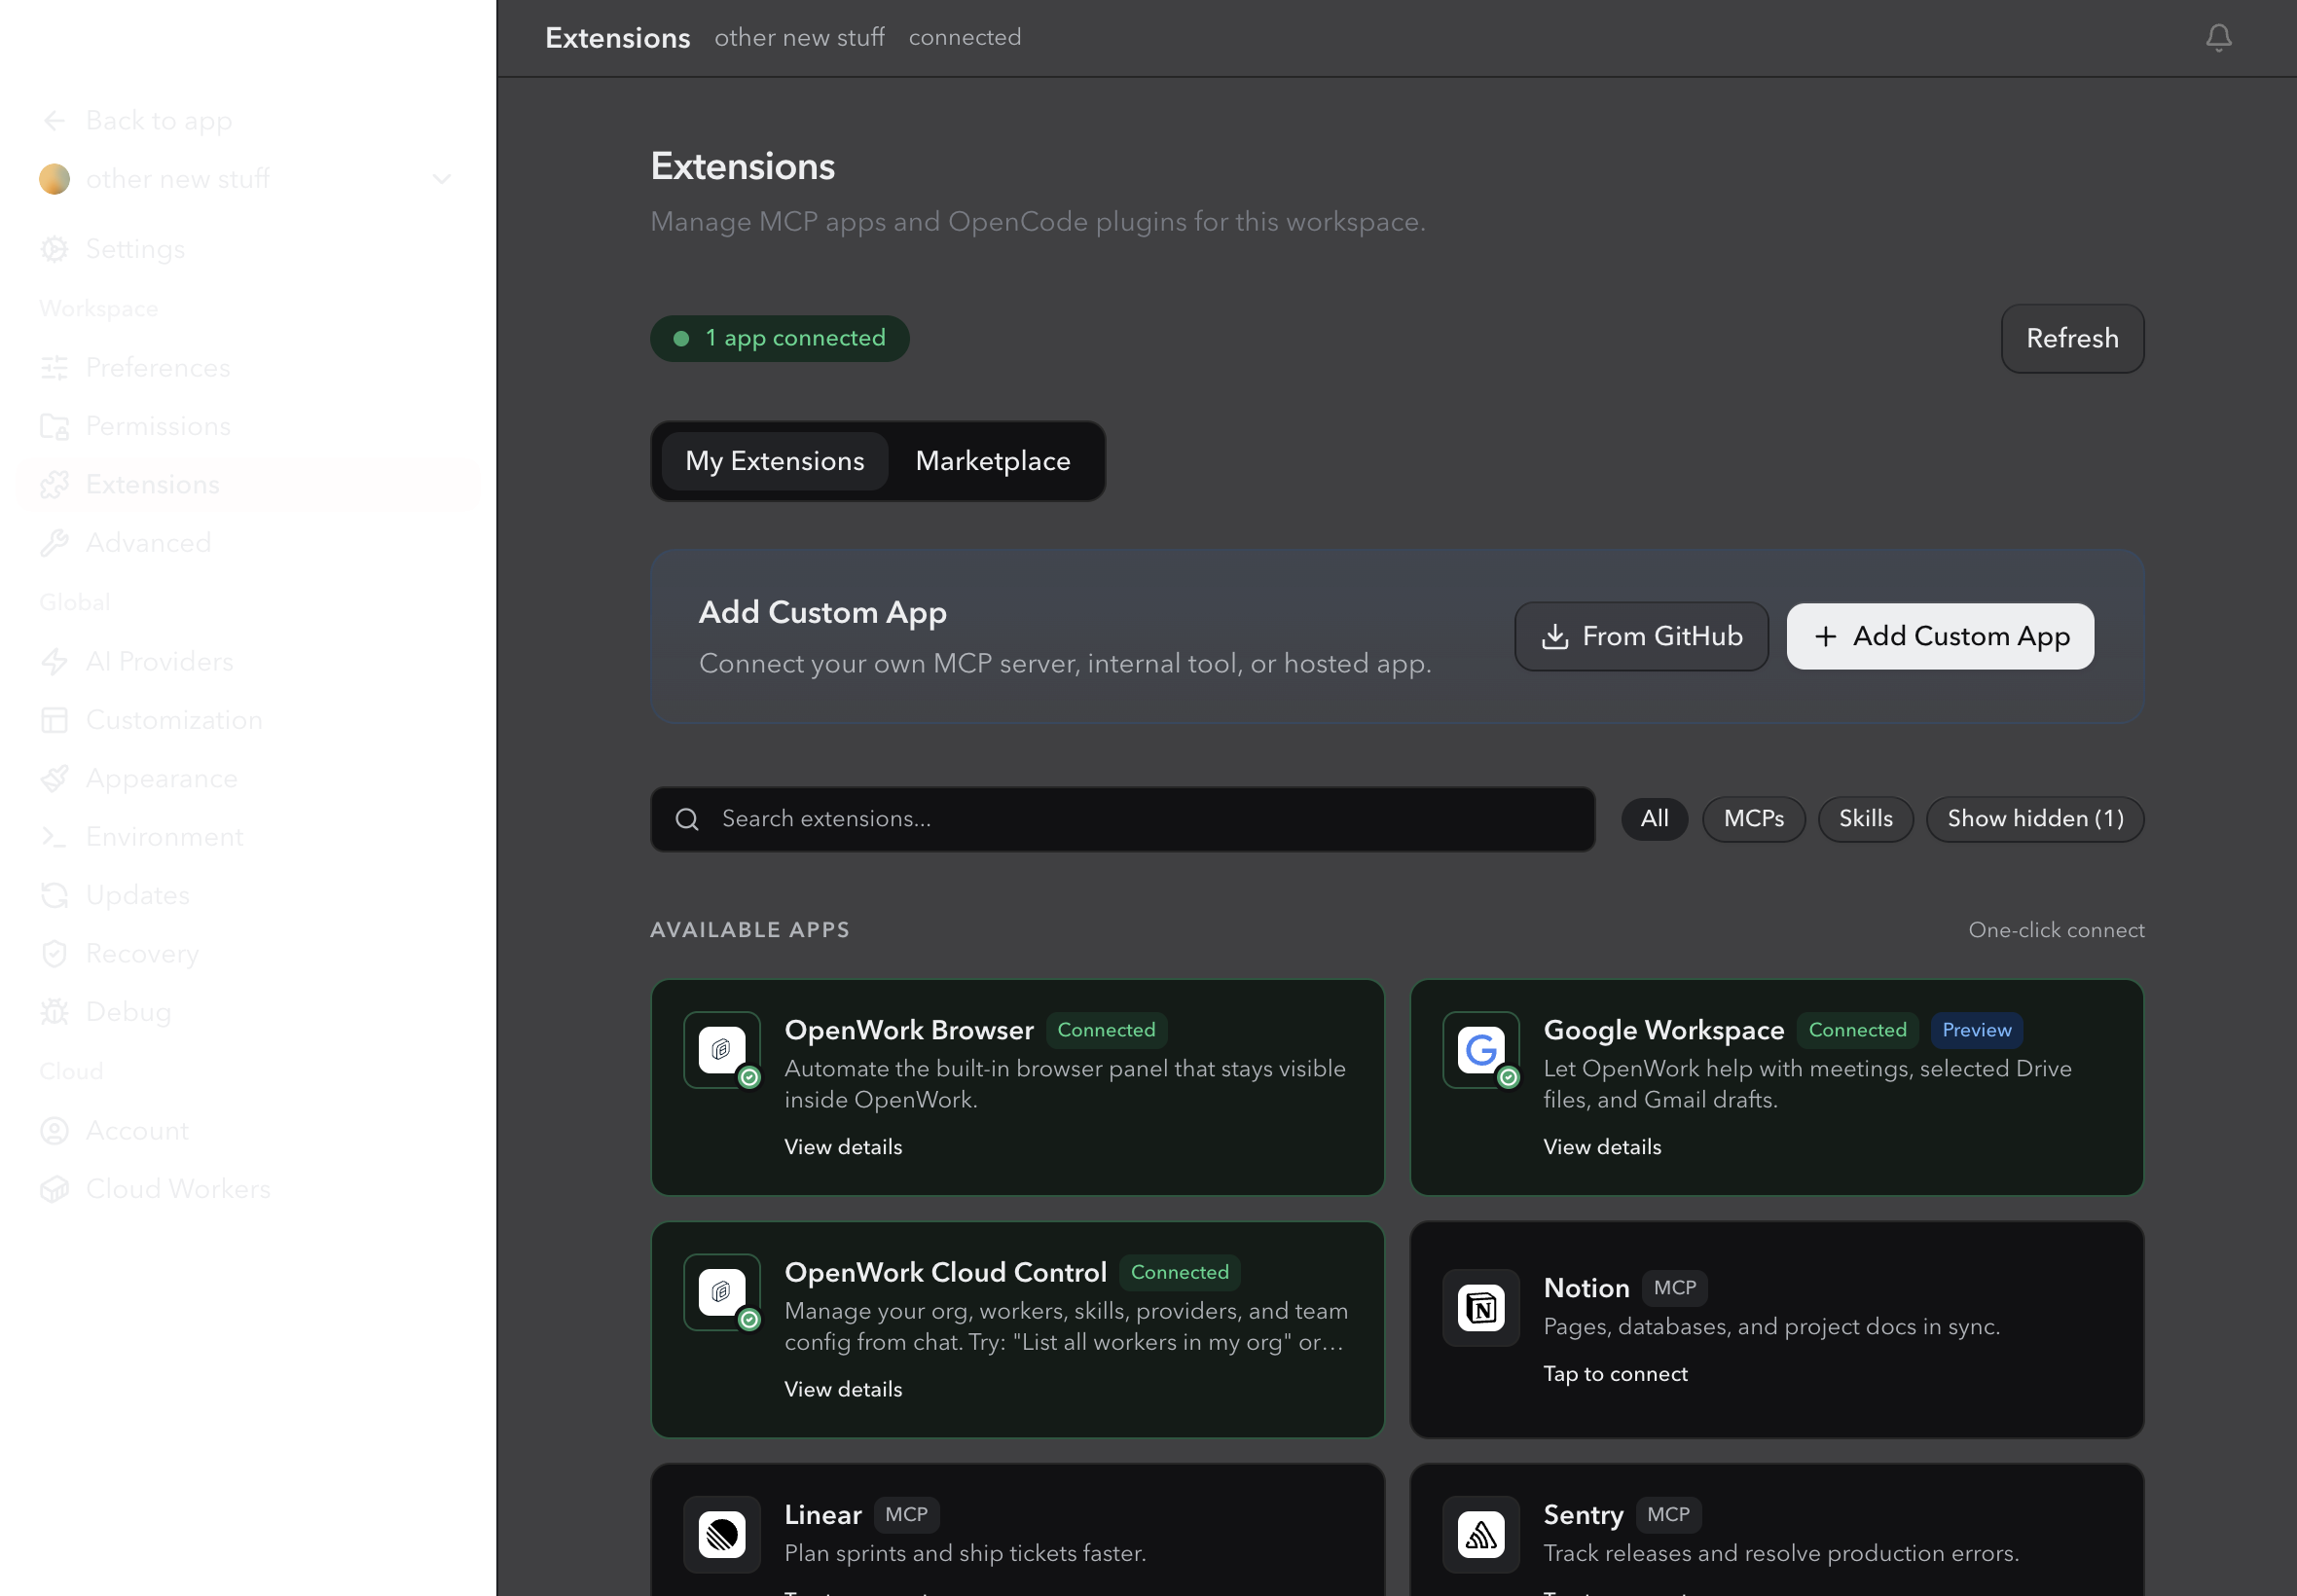
Task: Click the 1 app connected status badge
Action: 780,339
